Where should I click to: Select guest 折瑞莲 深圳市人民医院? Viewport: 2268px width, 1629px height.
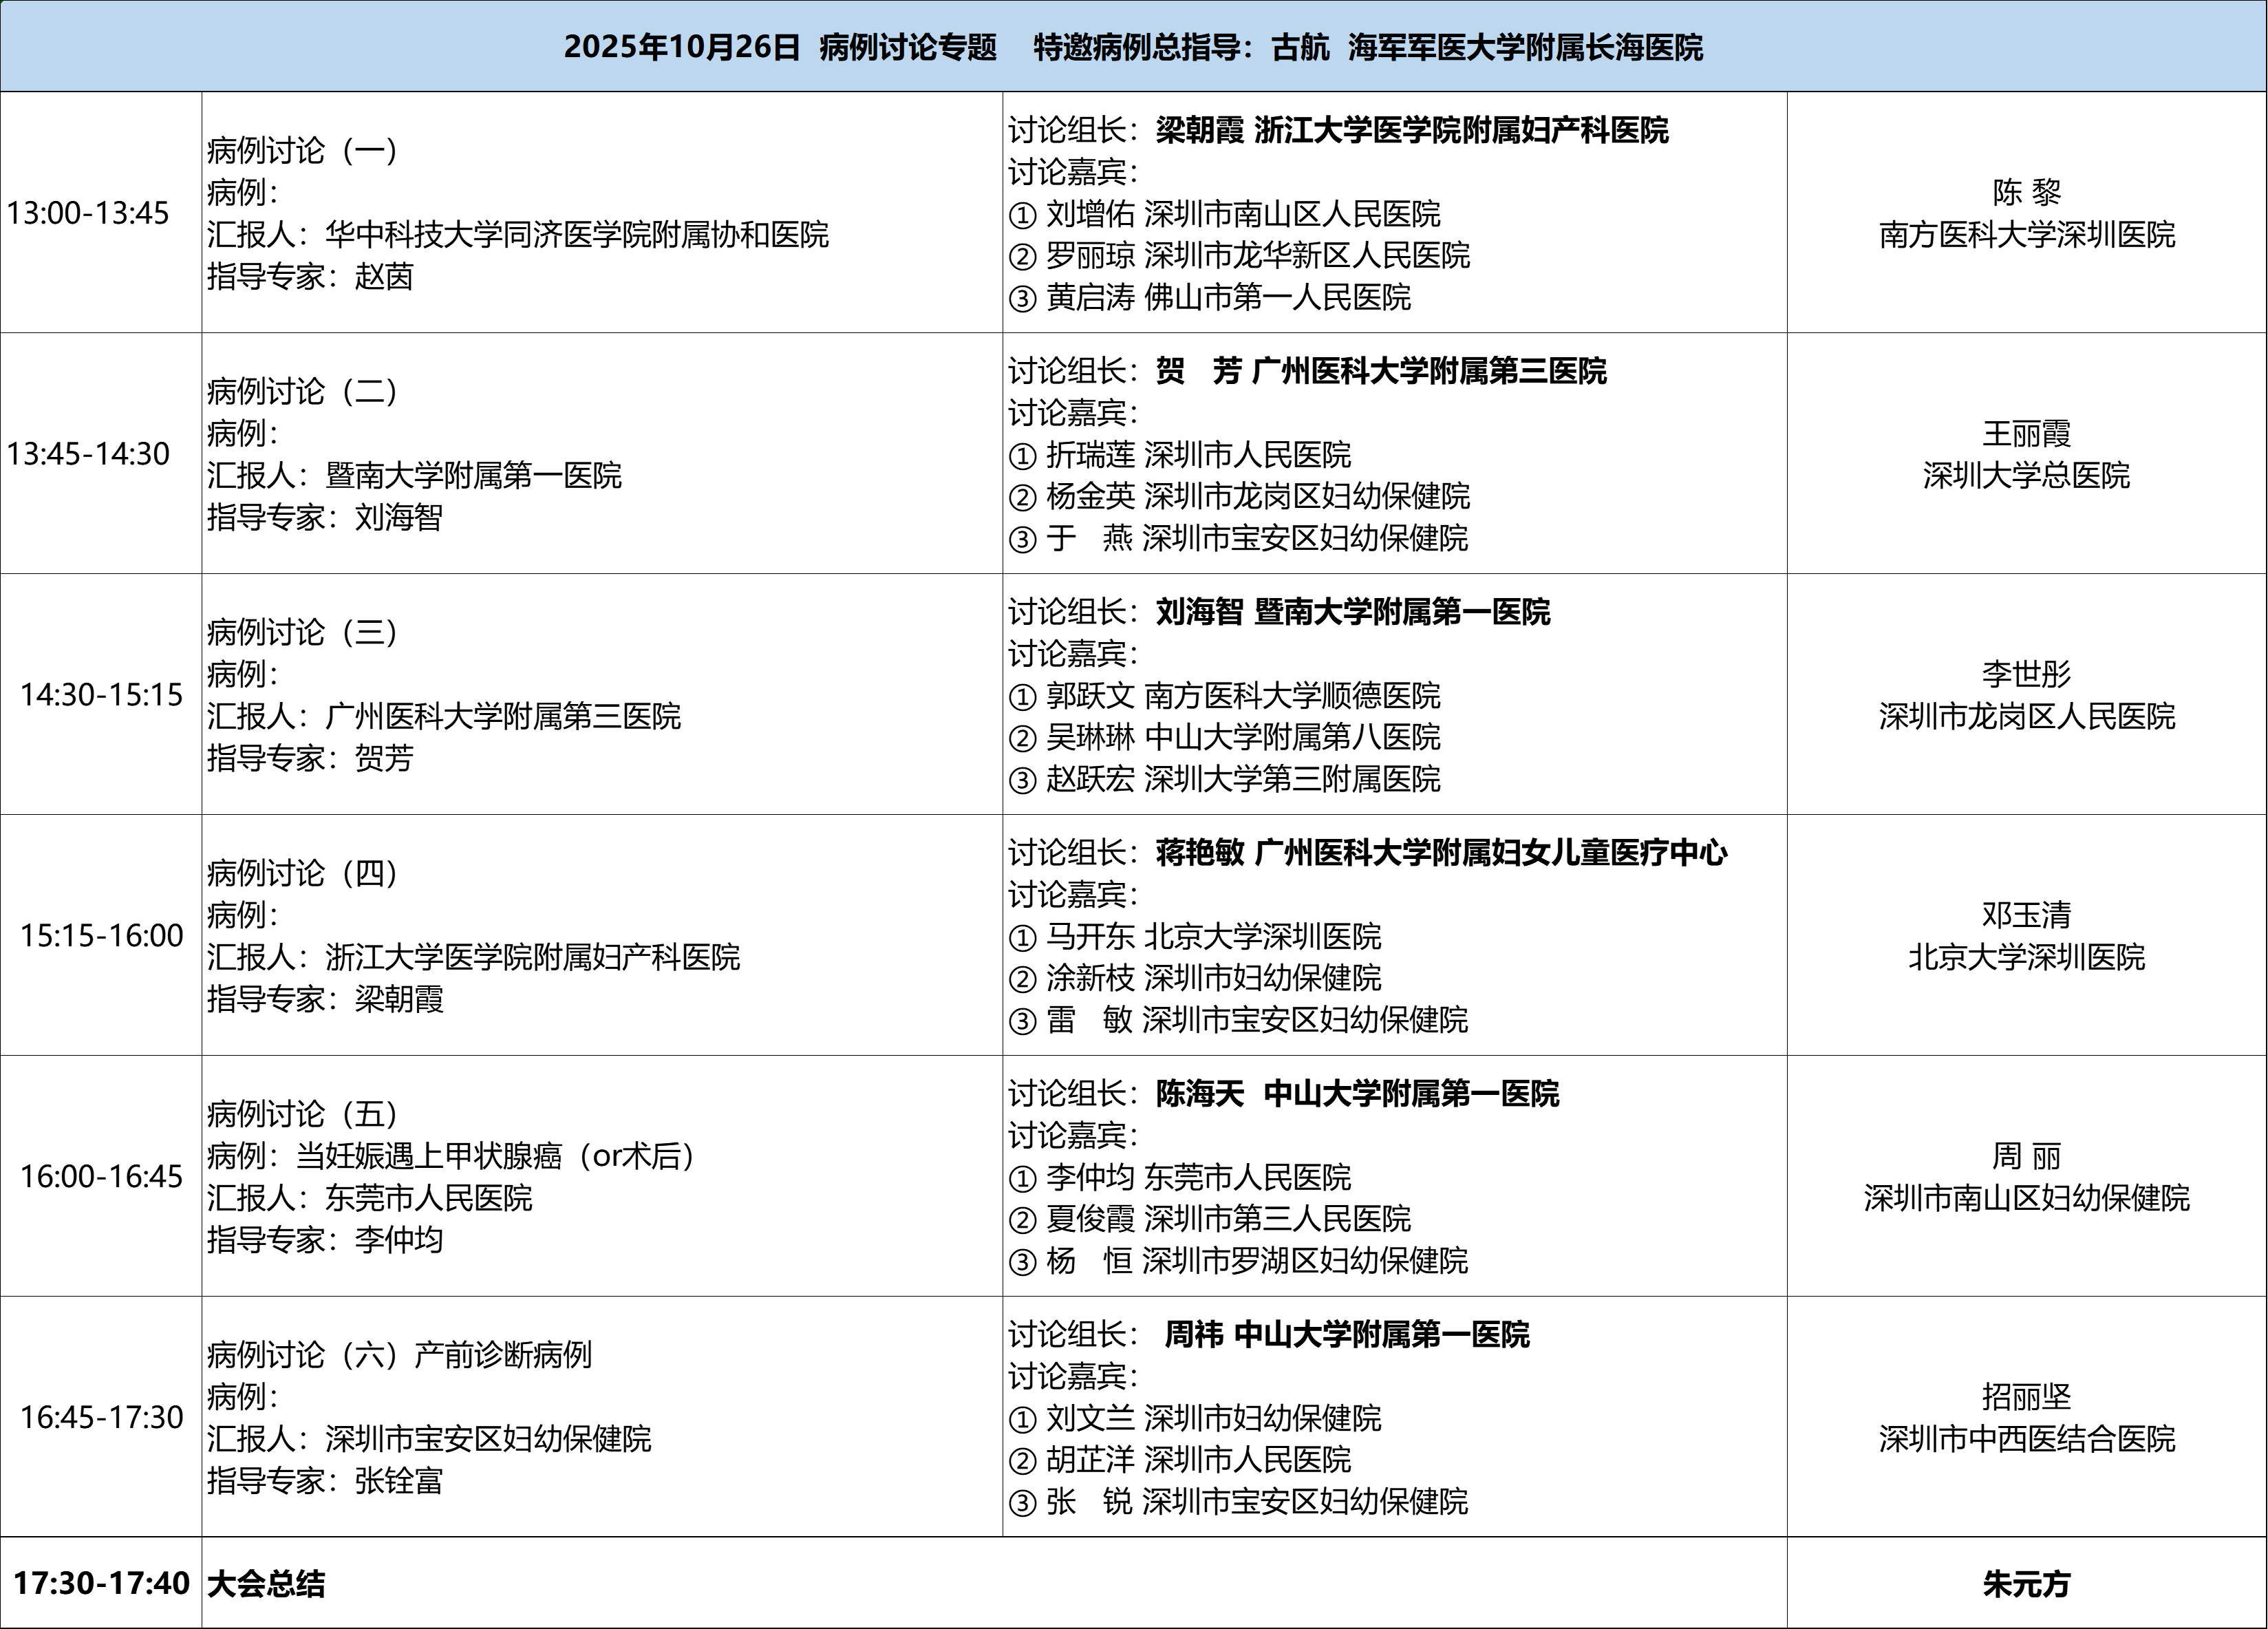[x=1180, y=455]
